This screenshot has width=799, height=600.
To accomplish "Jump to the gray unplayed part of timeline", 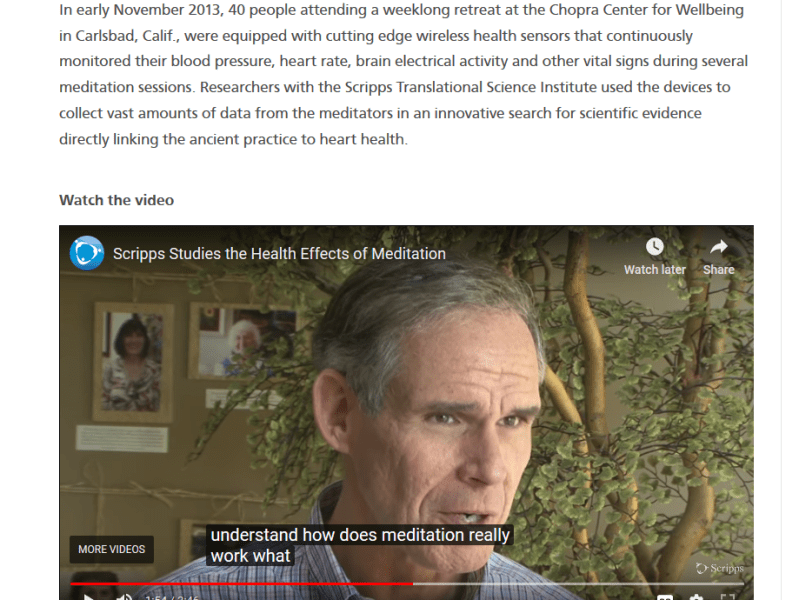I will click(578, 584).
